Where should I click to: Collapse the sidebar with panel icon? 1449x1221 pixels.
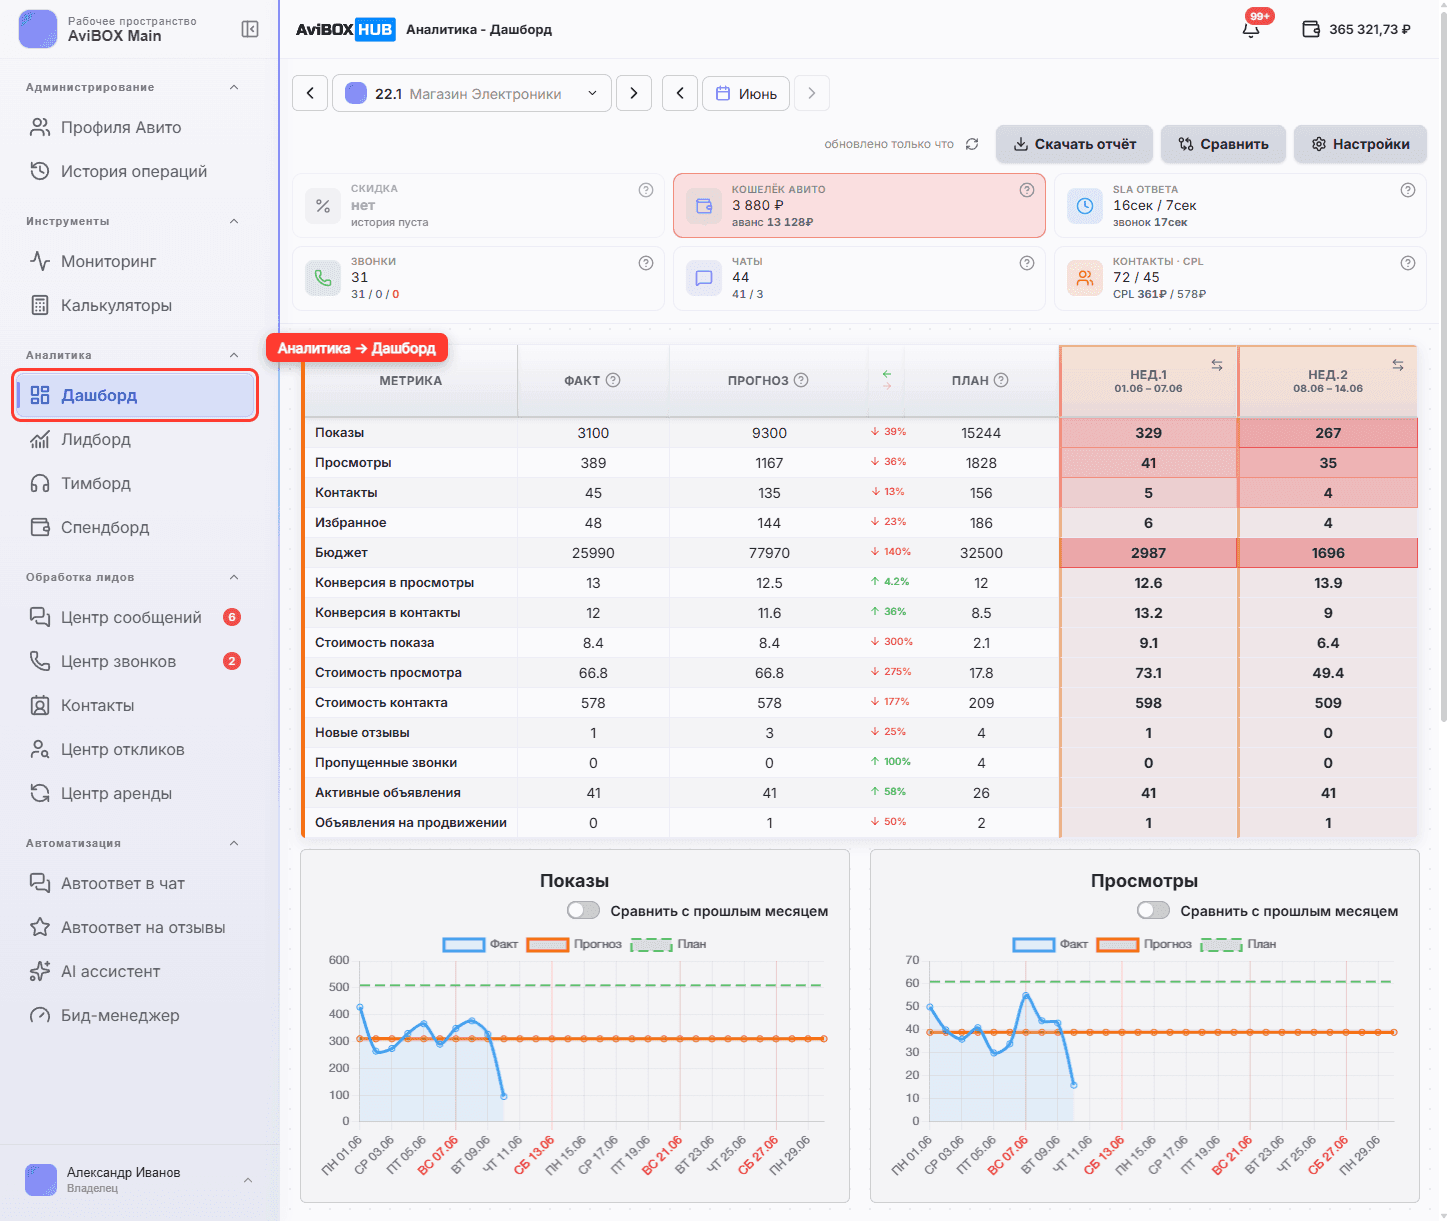(250, 29)
